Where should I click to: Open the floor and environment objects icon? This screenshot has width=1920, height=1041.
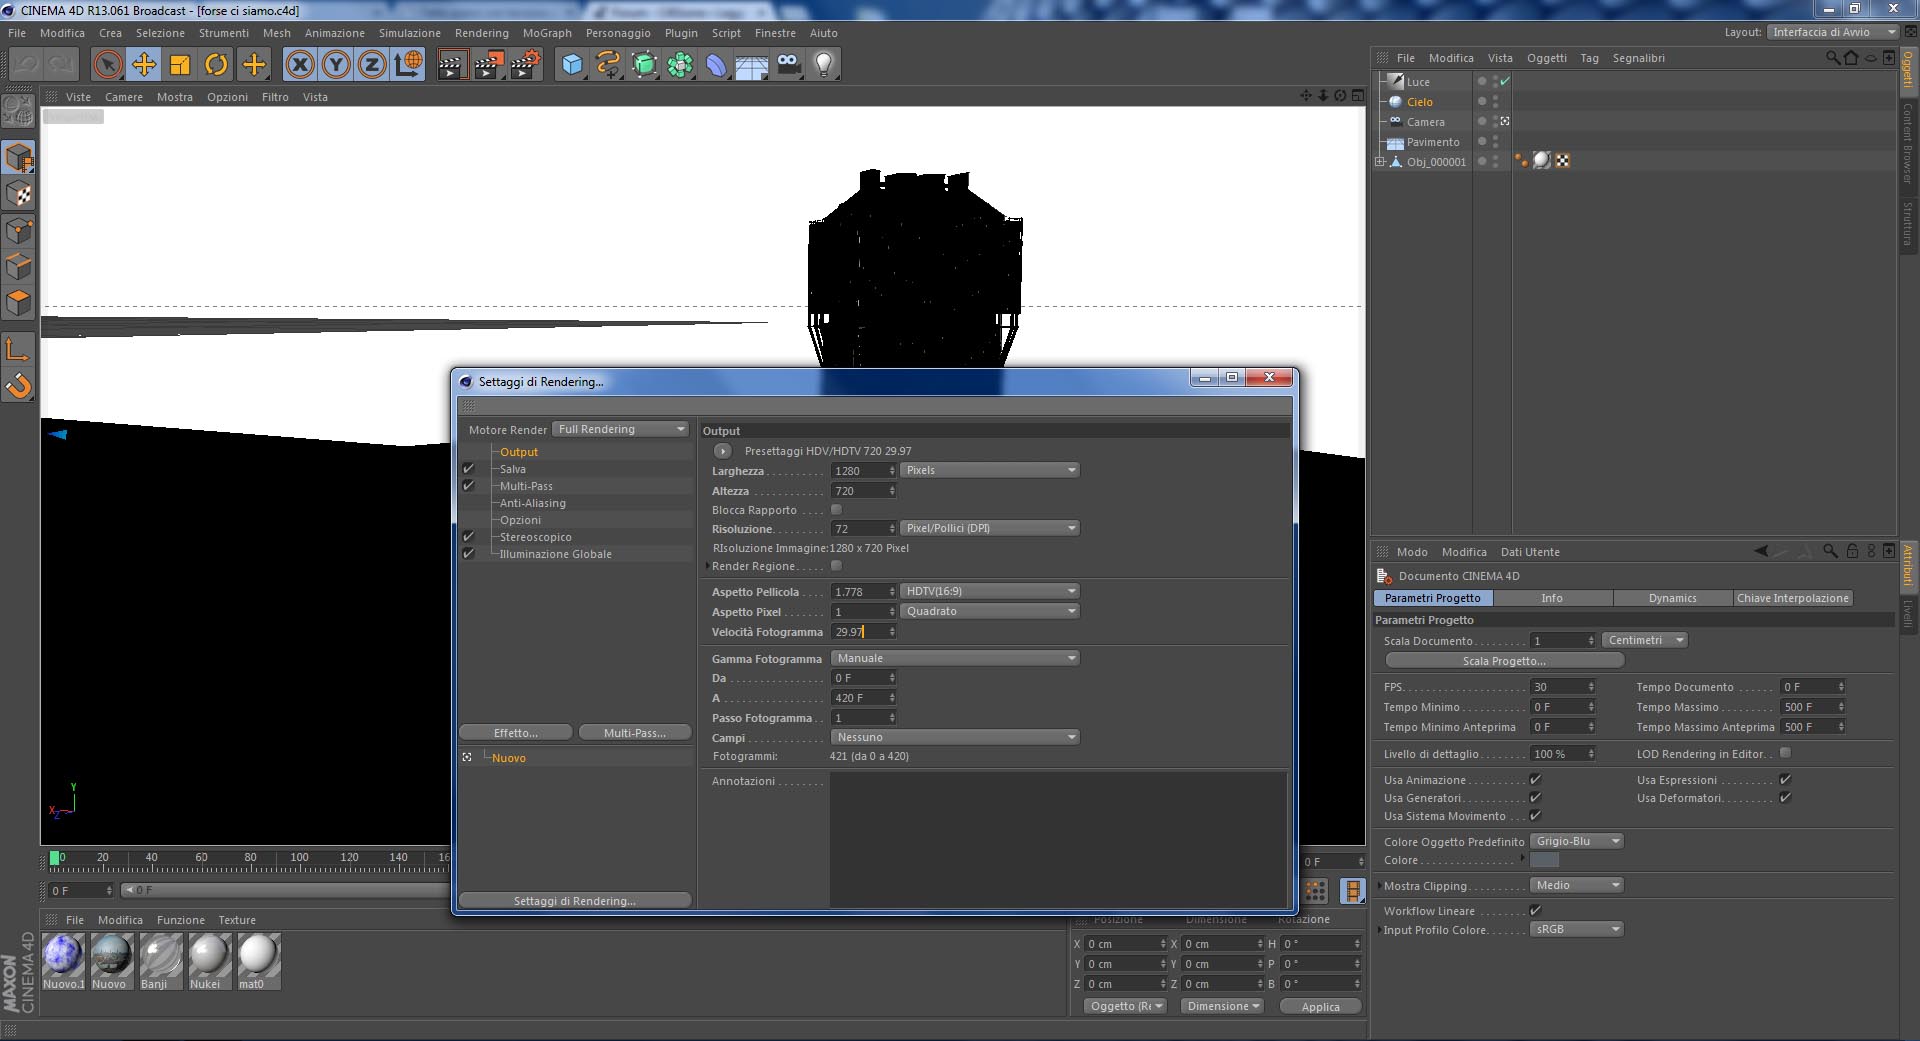752,65
